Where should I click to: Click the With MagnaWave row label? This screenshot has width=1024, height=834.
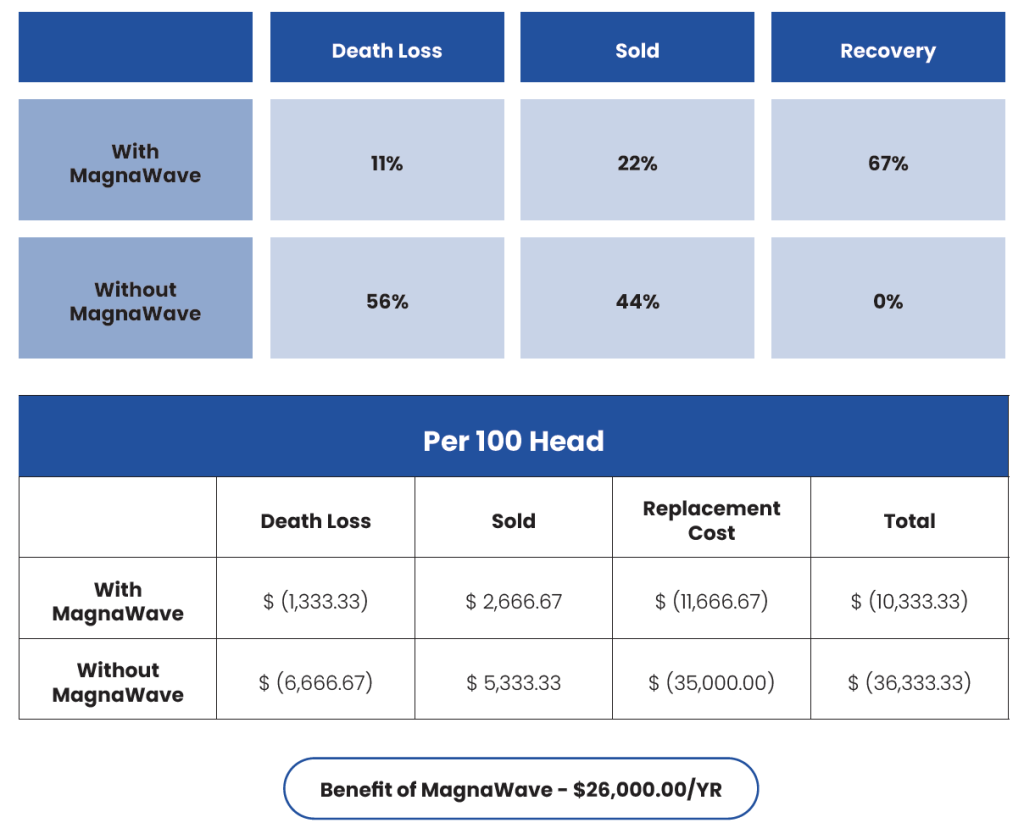[x=135, y=159]
